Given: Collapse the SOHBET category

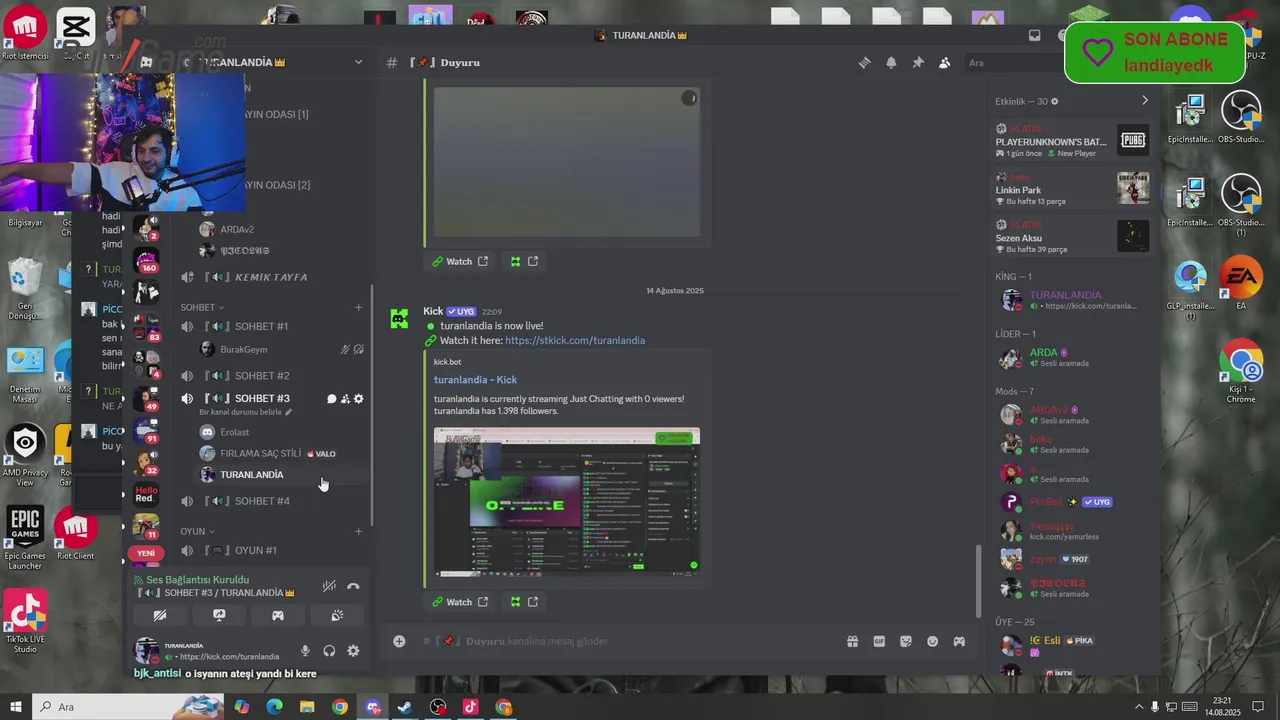Looking at the screenshot, I should [202, 307].
